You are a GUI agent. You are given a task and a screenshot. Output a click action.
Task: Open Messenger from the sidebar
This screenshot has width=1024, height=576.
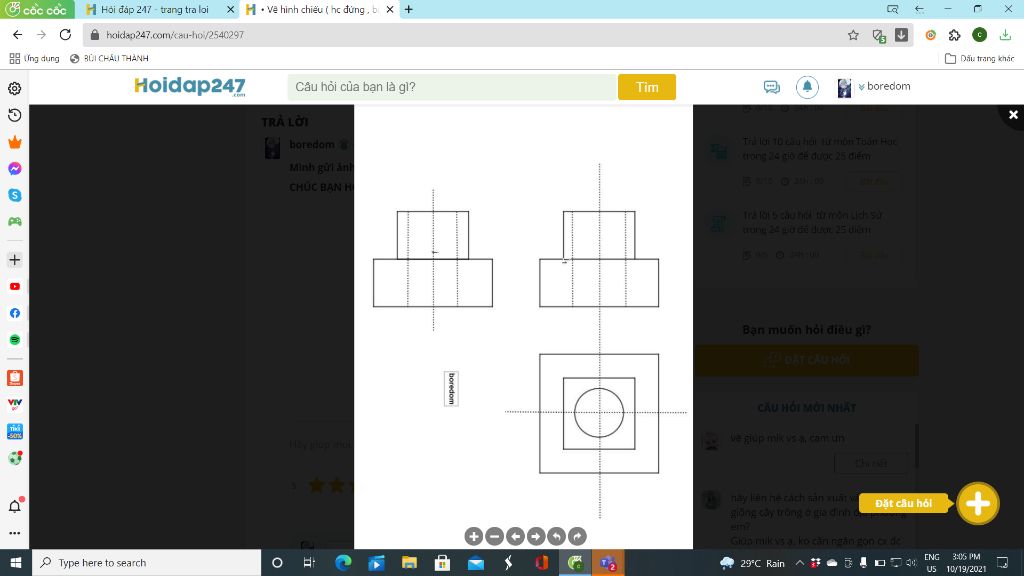pos(14,168)
